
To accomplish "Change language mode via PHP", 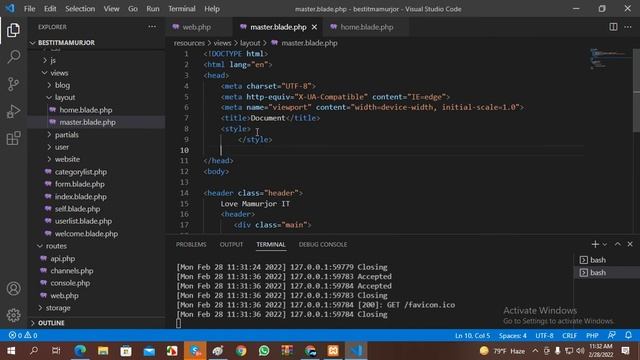I will click(x=592, y=336).
